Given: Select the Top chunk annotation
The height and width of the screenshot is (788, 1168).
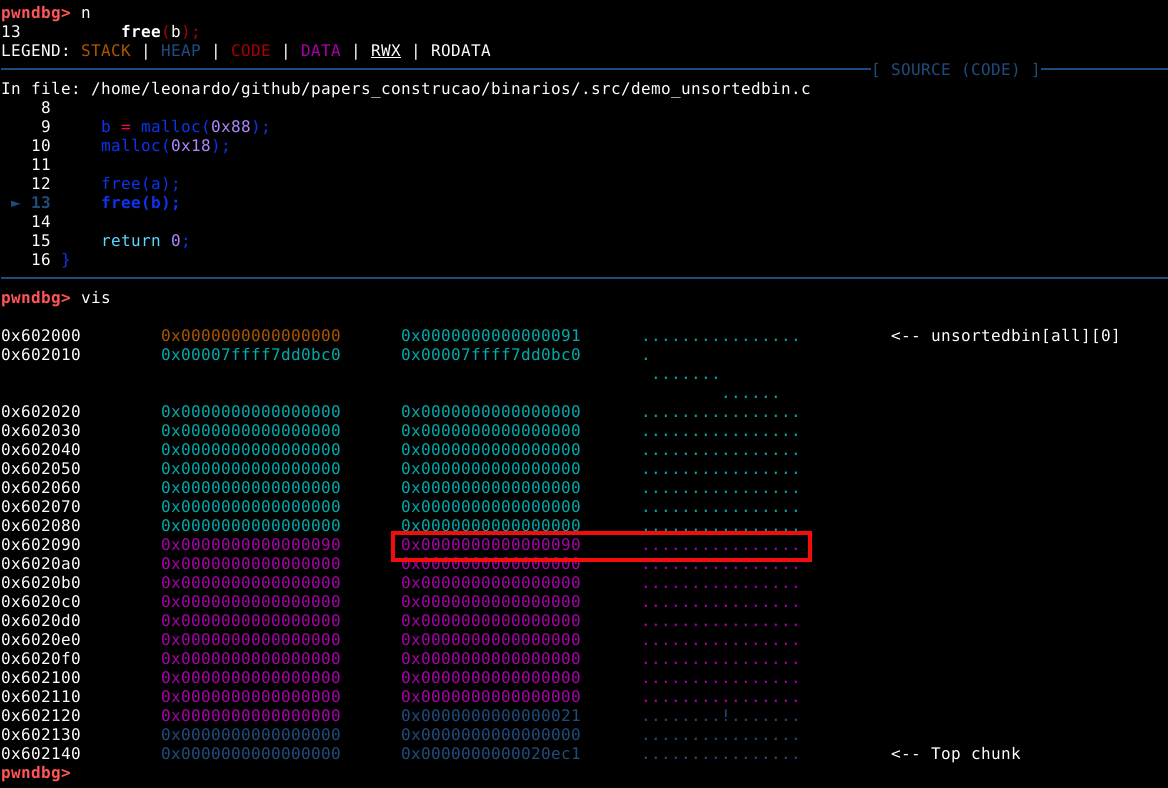Looking at the screenshot, I should [955, 754].
